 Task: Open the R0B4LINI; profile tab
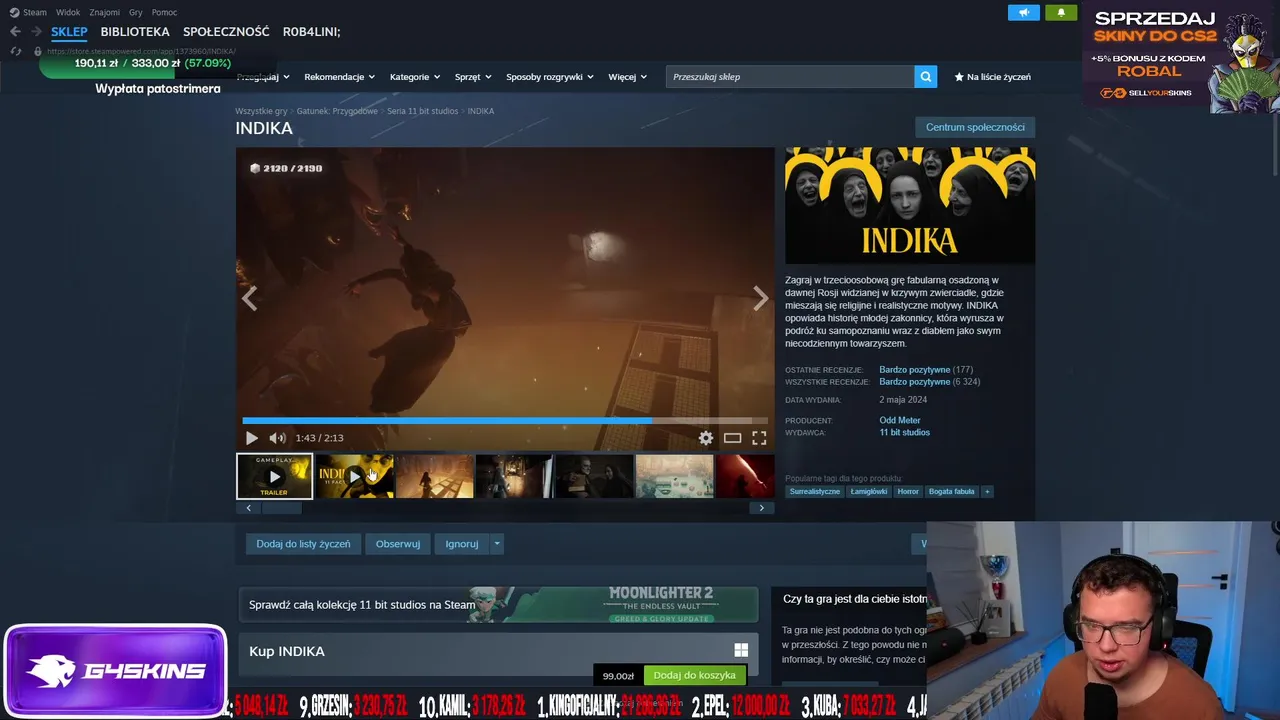311,32
